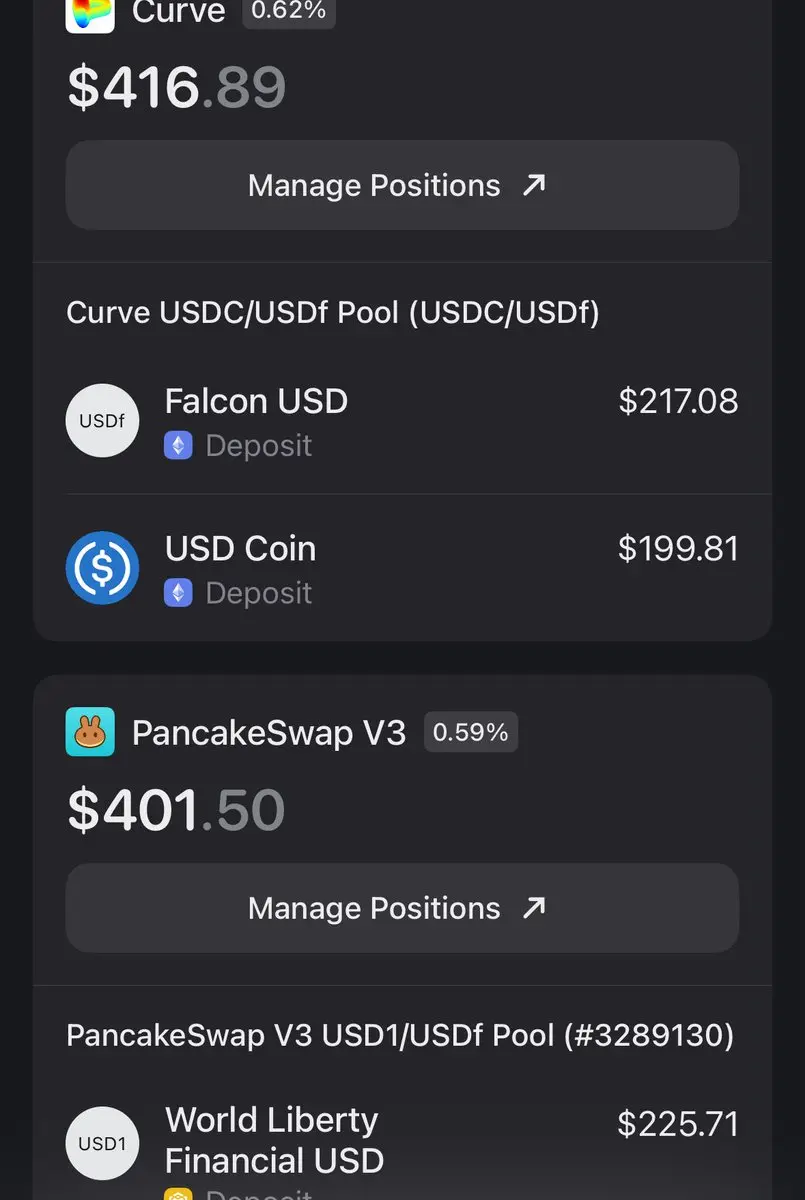Tap the arrow icon in Curve Manage Positions
Viewport: 805px width, 1200px height.
click(x=535, y=185)
